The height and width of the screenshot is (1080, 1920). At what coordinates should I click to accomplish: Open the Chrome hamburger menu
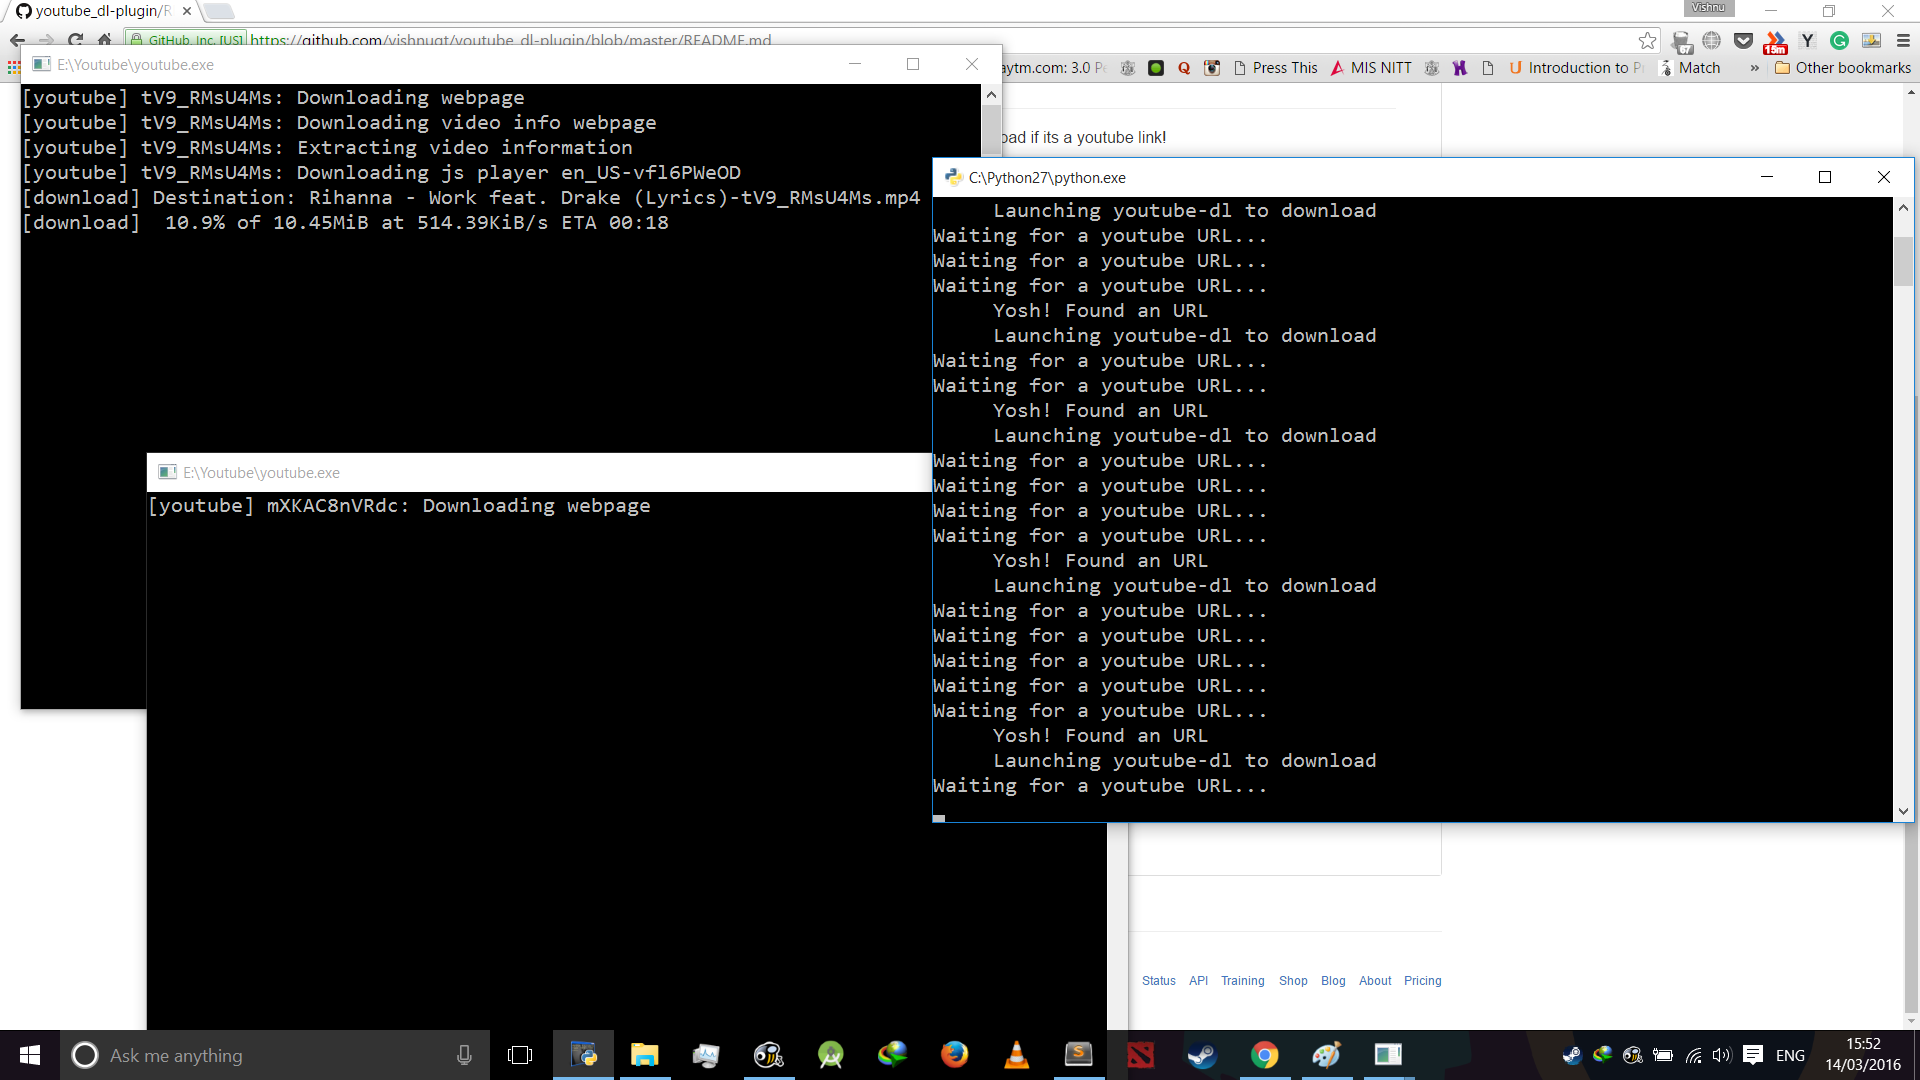[1903, 40]
